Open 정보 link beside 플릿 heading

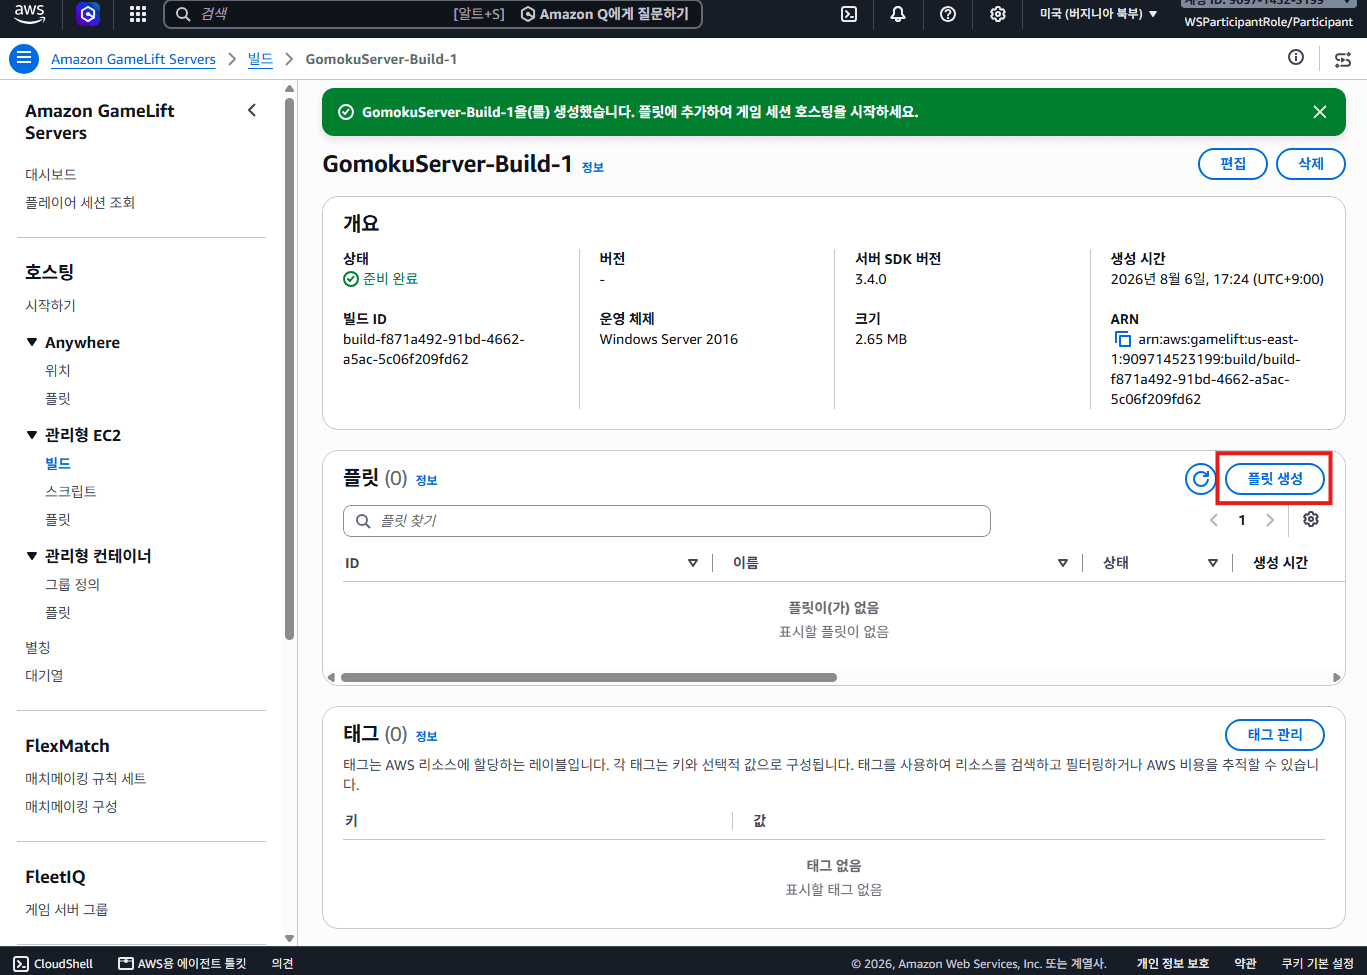pyautogui.click(x=427, y=480)
